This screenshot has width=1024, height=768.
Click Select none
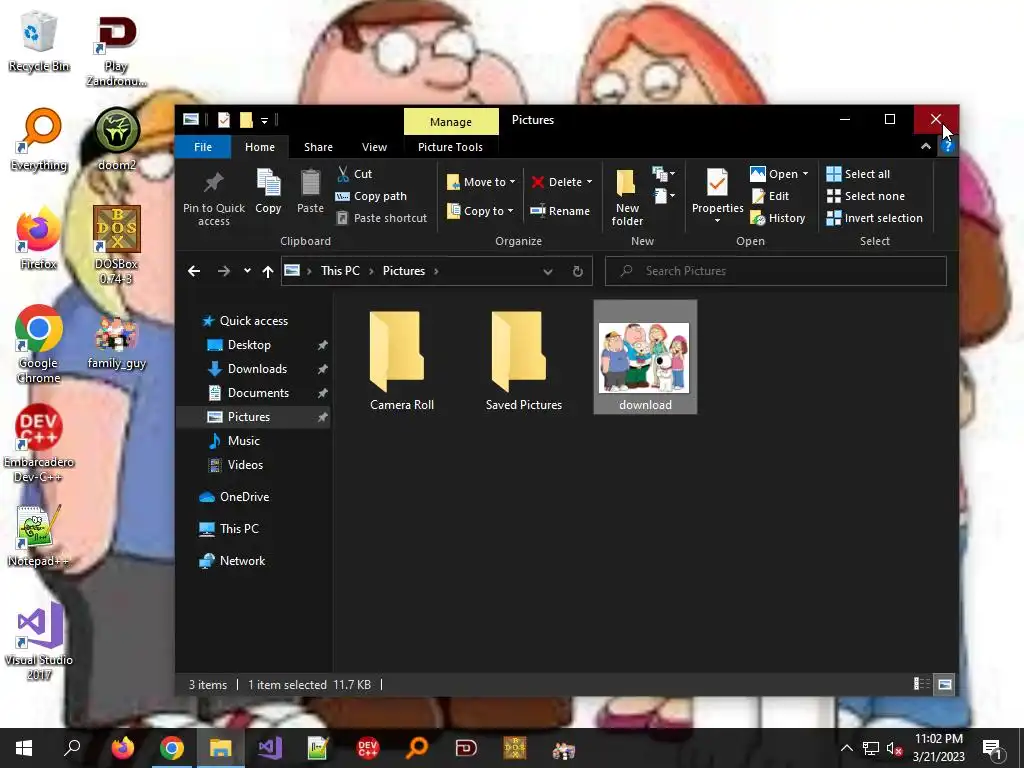(x=866, y=196)
